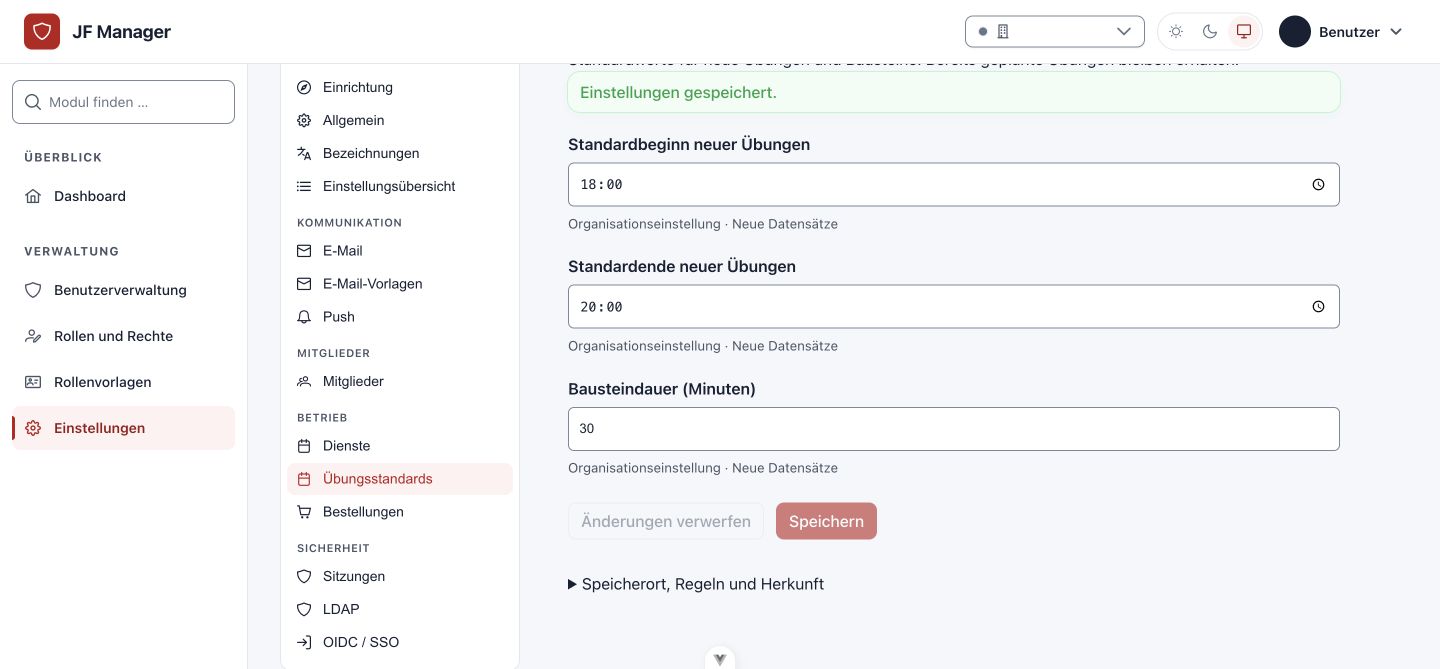
Task: Open the E-Mail settings section
Action: click(400, 251)
